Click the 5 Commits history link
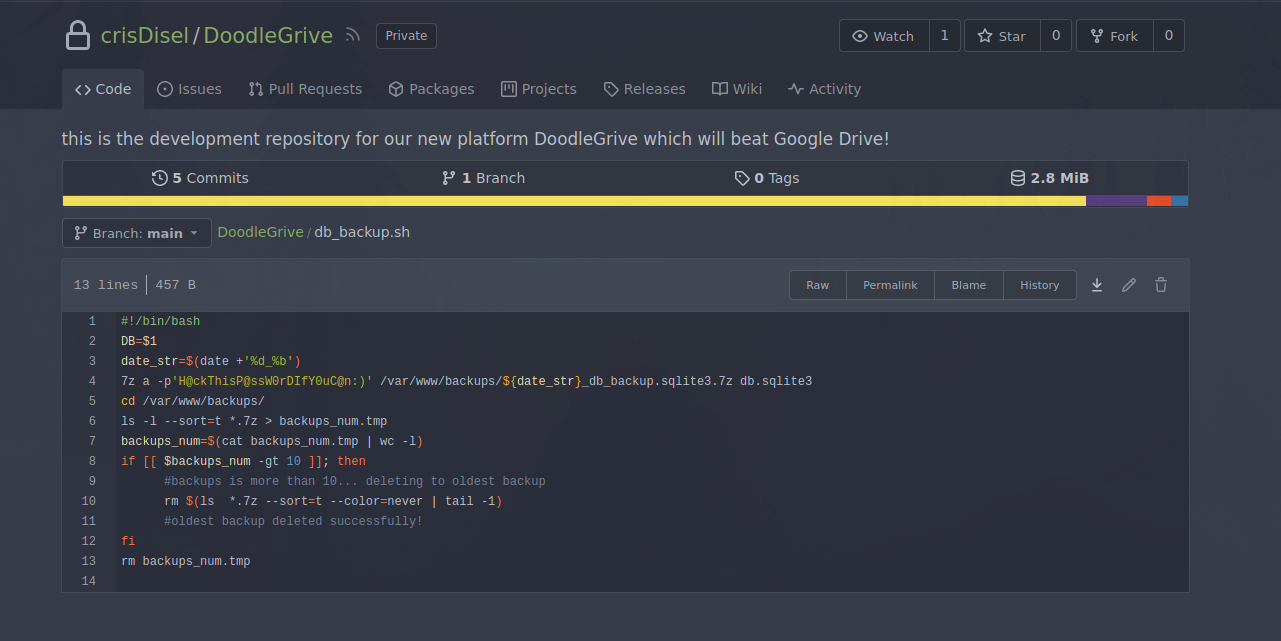This screenshot has height=641, width=1281. point(200,178)
